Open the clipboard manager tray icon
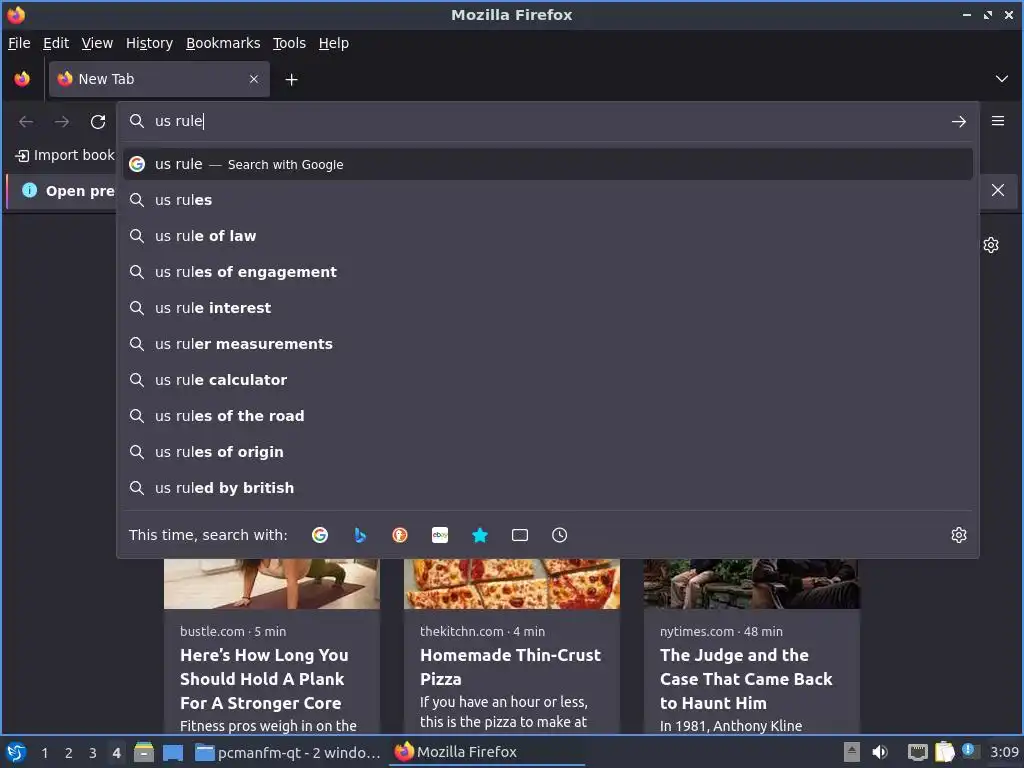 click(944, 752)
